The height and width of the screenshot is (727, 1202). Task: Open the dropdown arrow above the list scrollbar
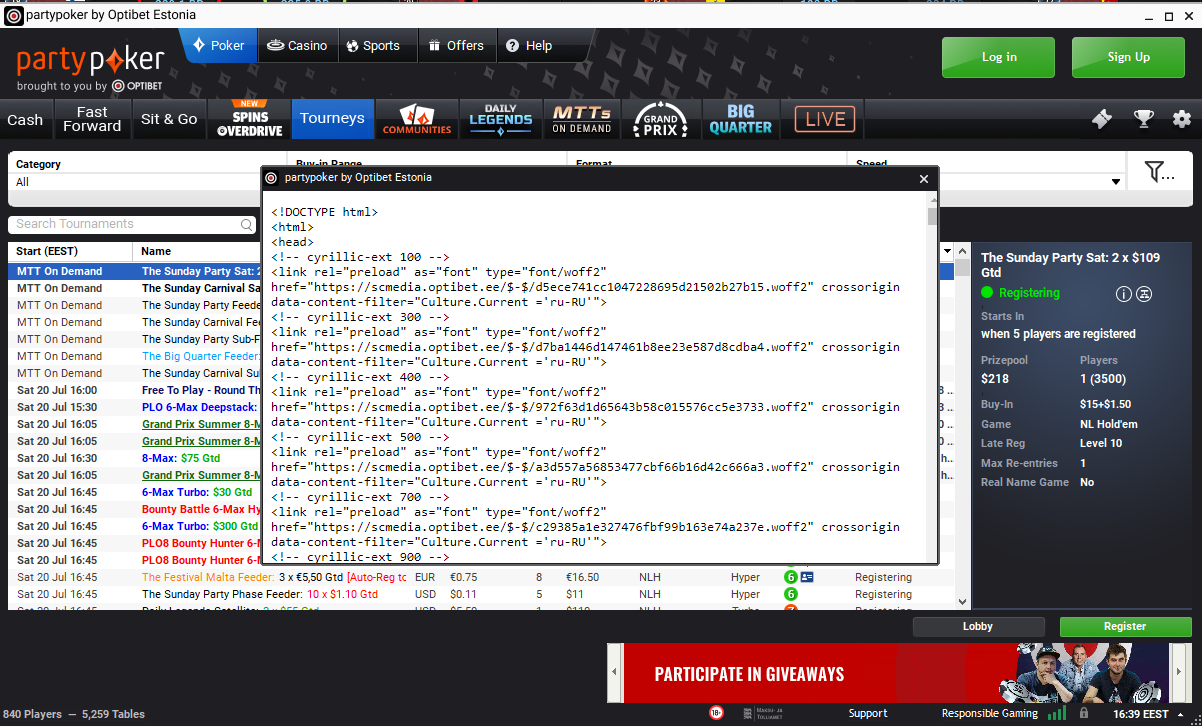pos(947,251)
